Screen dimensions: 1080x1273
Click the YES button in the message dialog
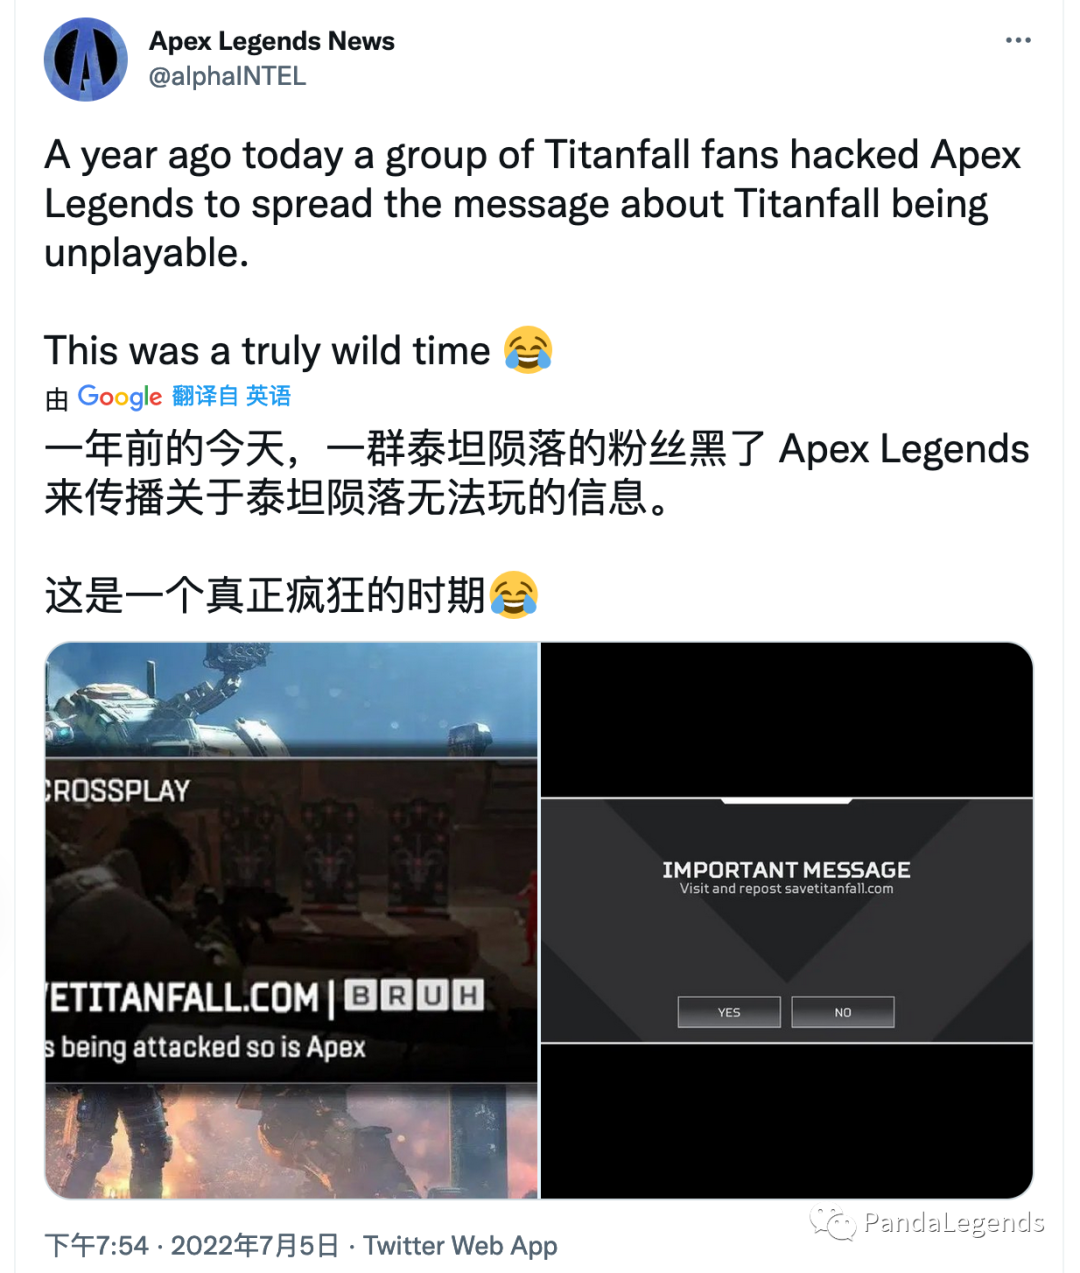(729, 1012)
